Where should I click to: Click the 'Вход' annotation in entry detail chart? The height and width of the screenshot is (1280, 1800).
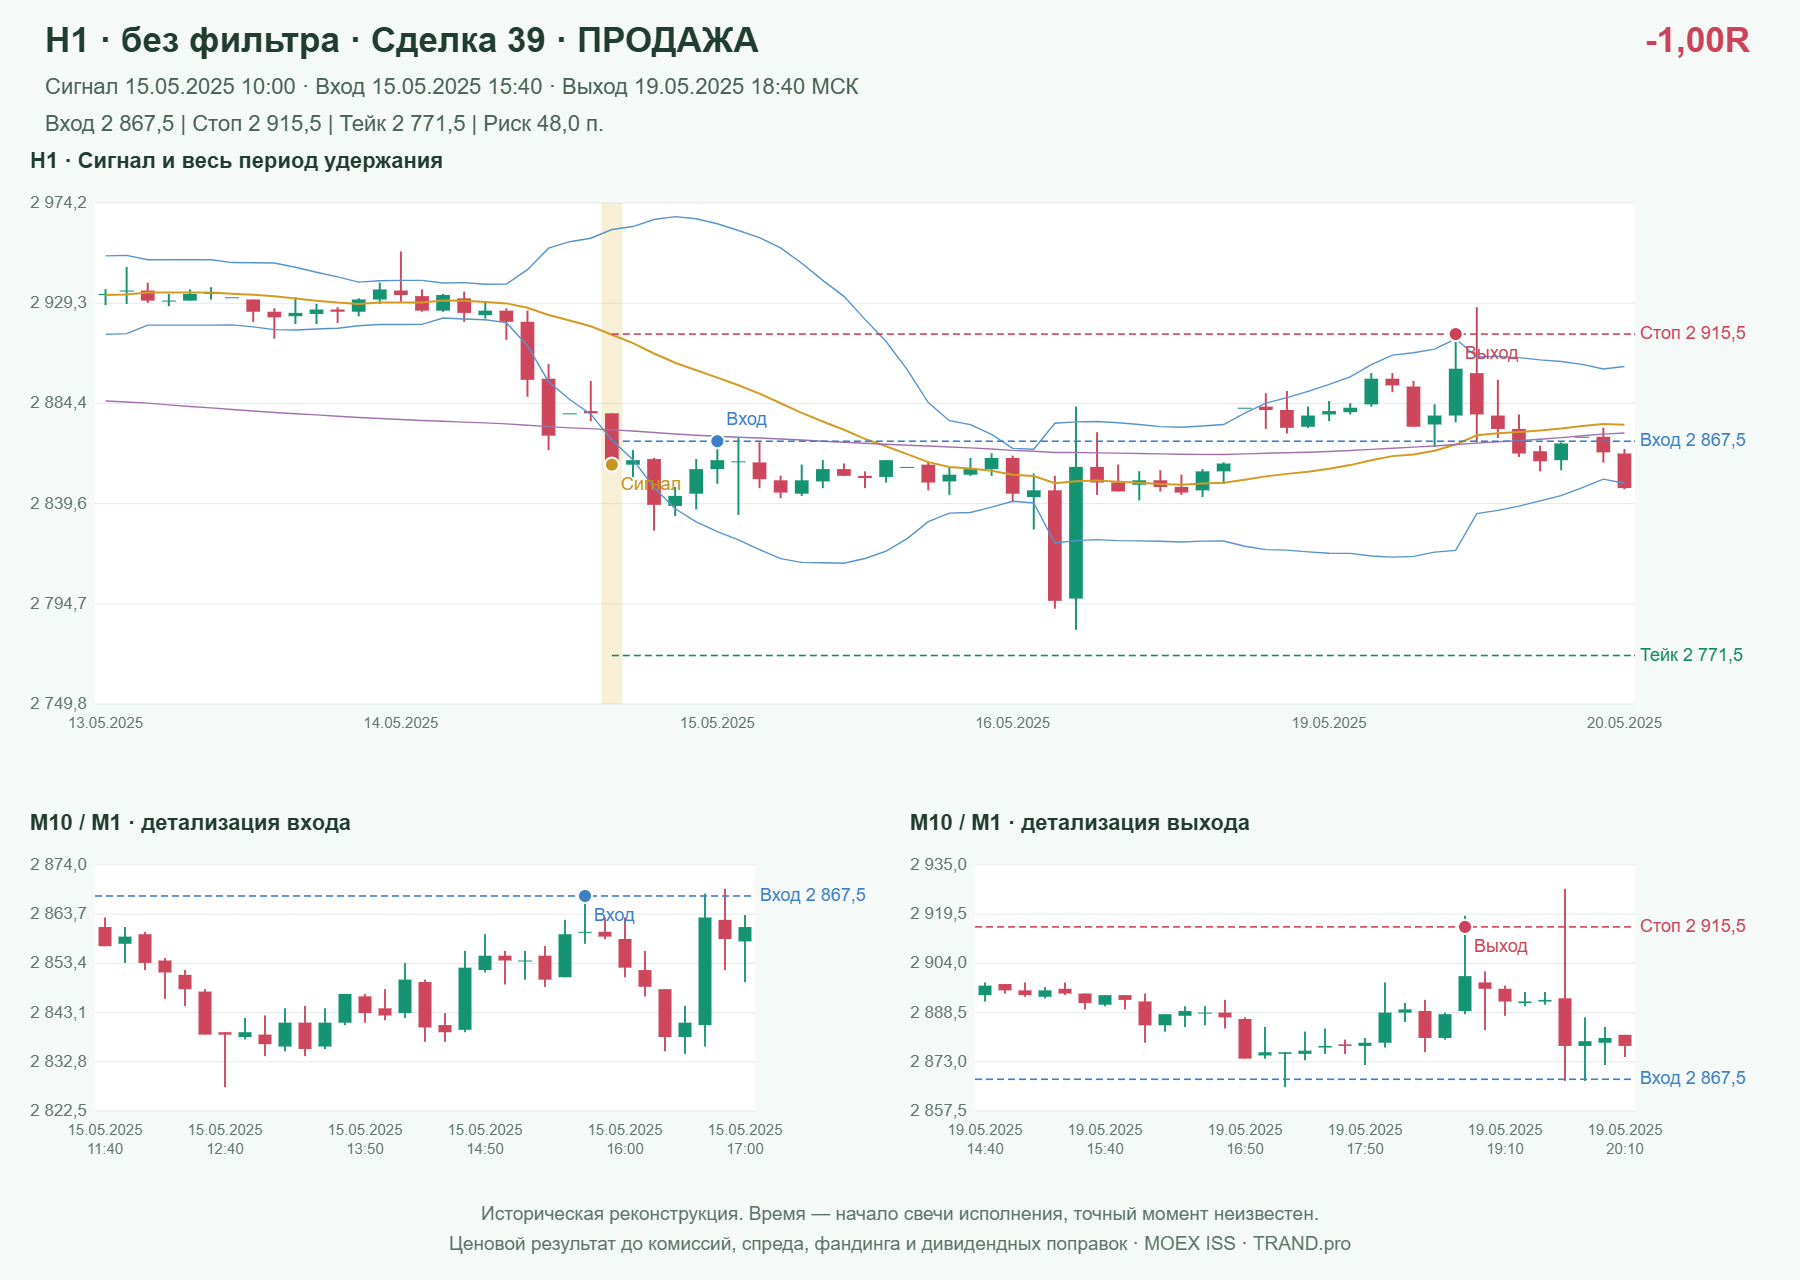[614, 915]
